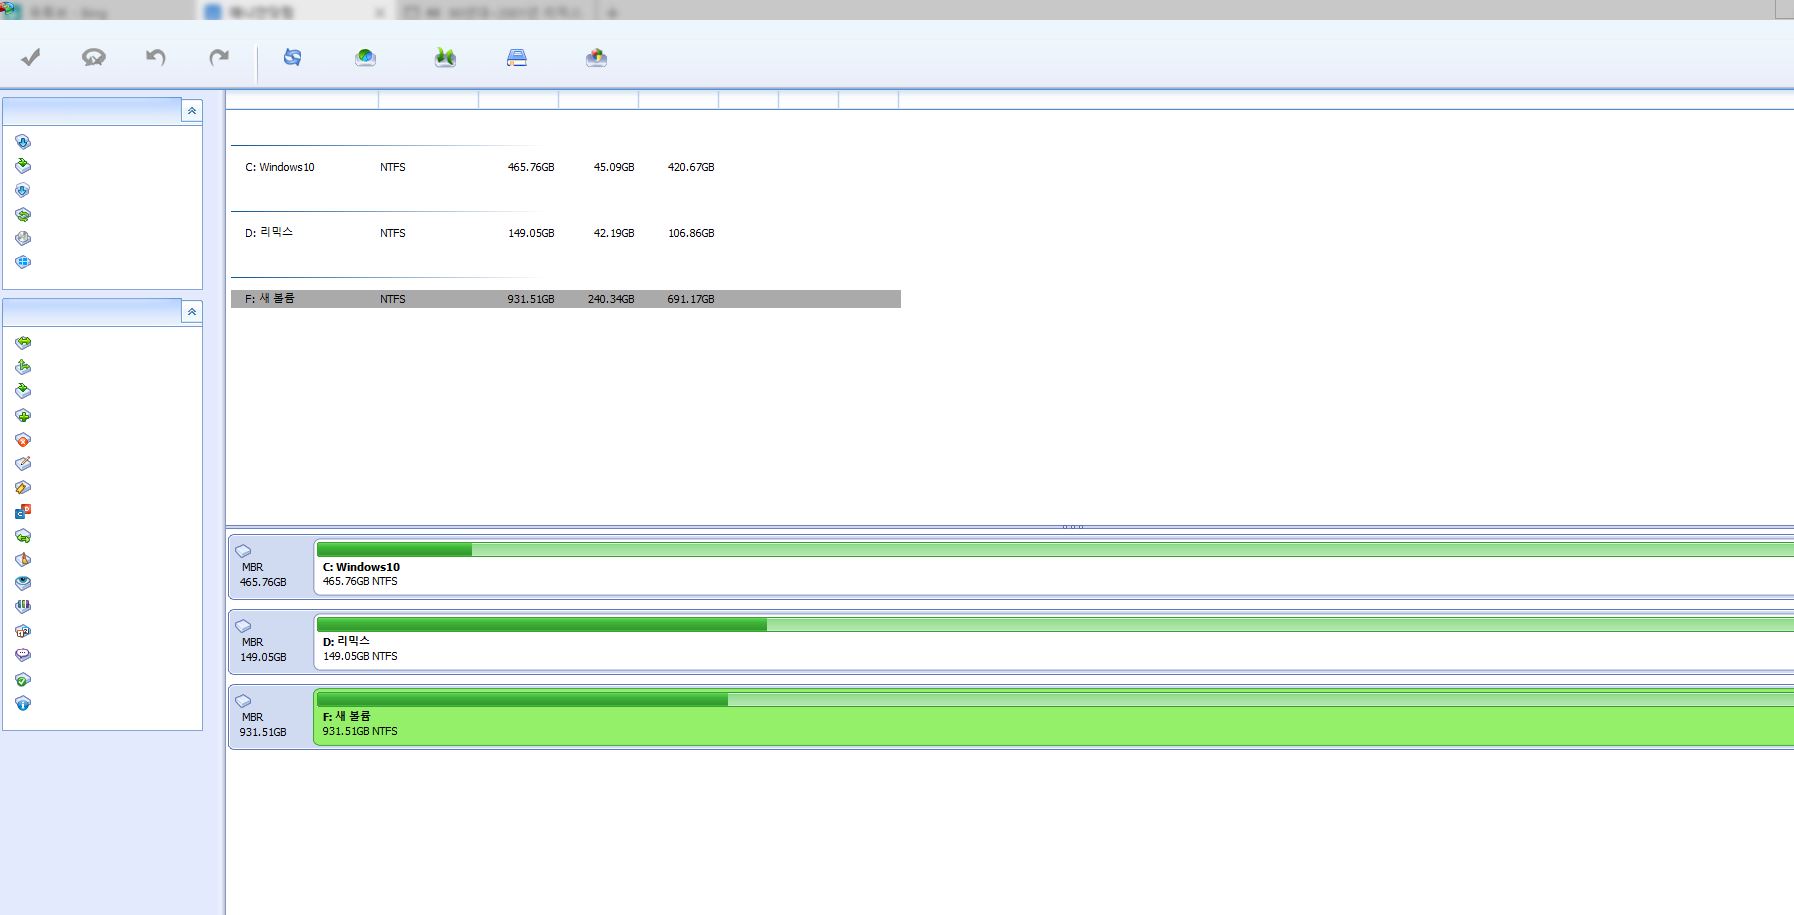Choose the merge partitions branching-arrow icon
The image size is (1794, 915).
tap(23, 367)
